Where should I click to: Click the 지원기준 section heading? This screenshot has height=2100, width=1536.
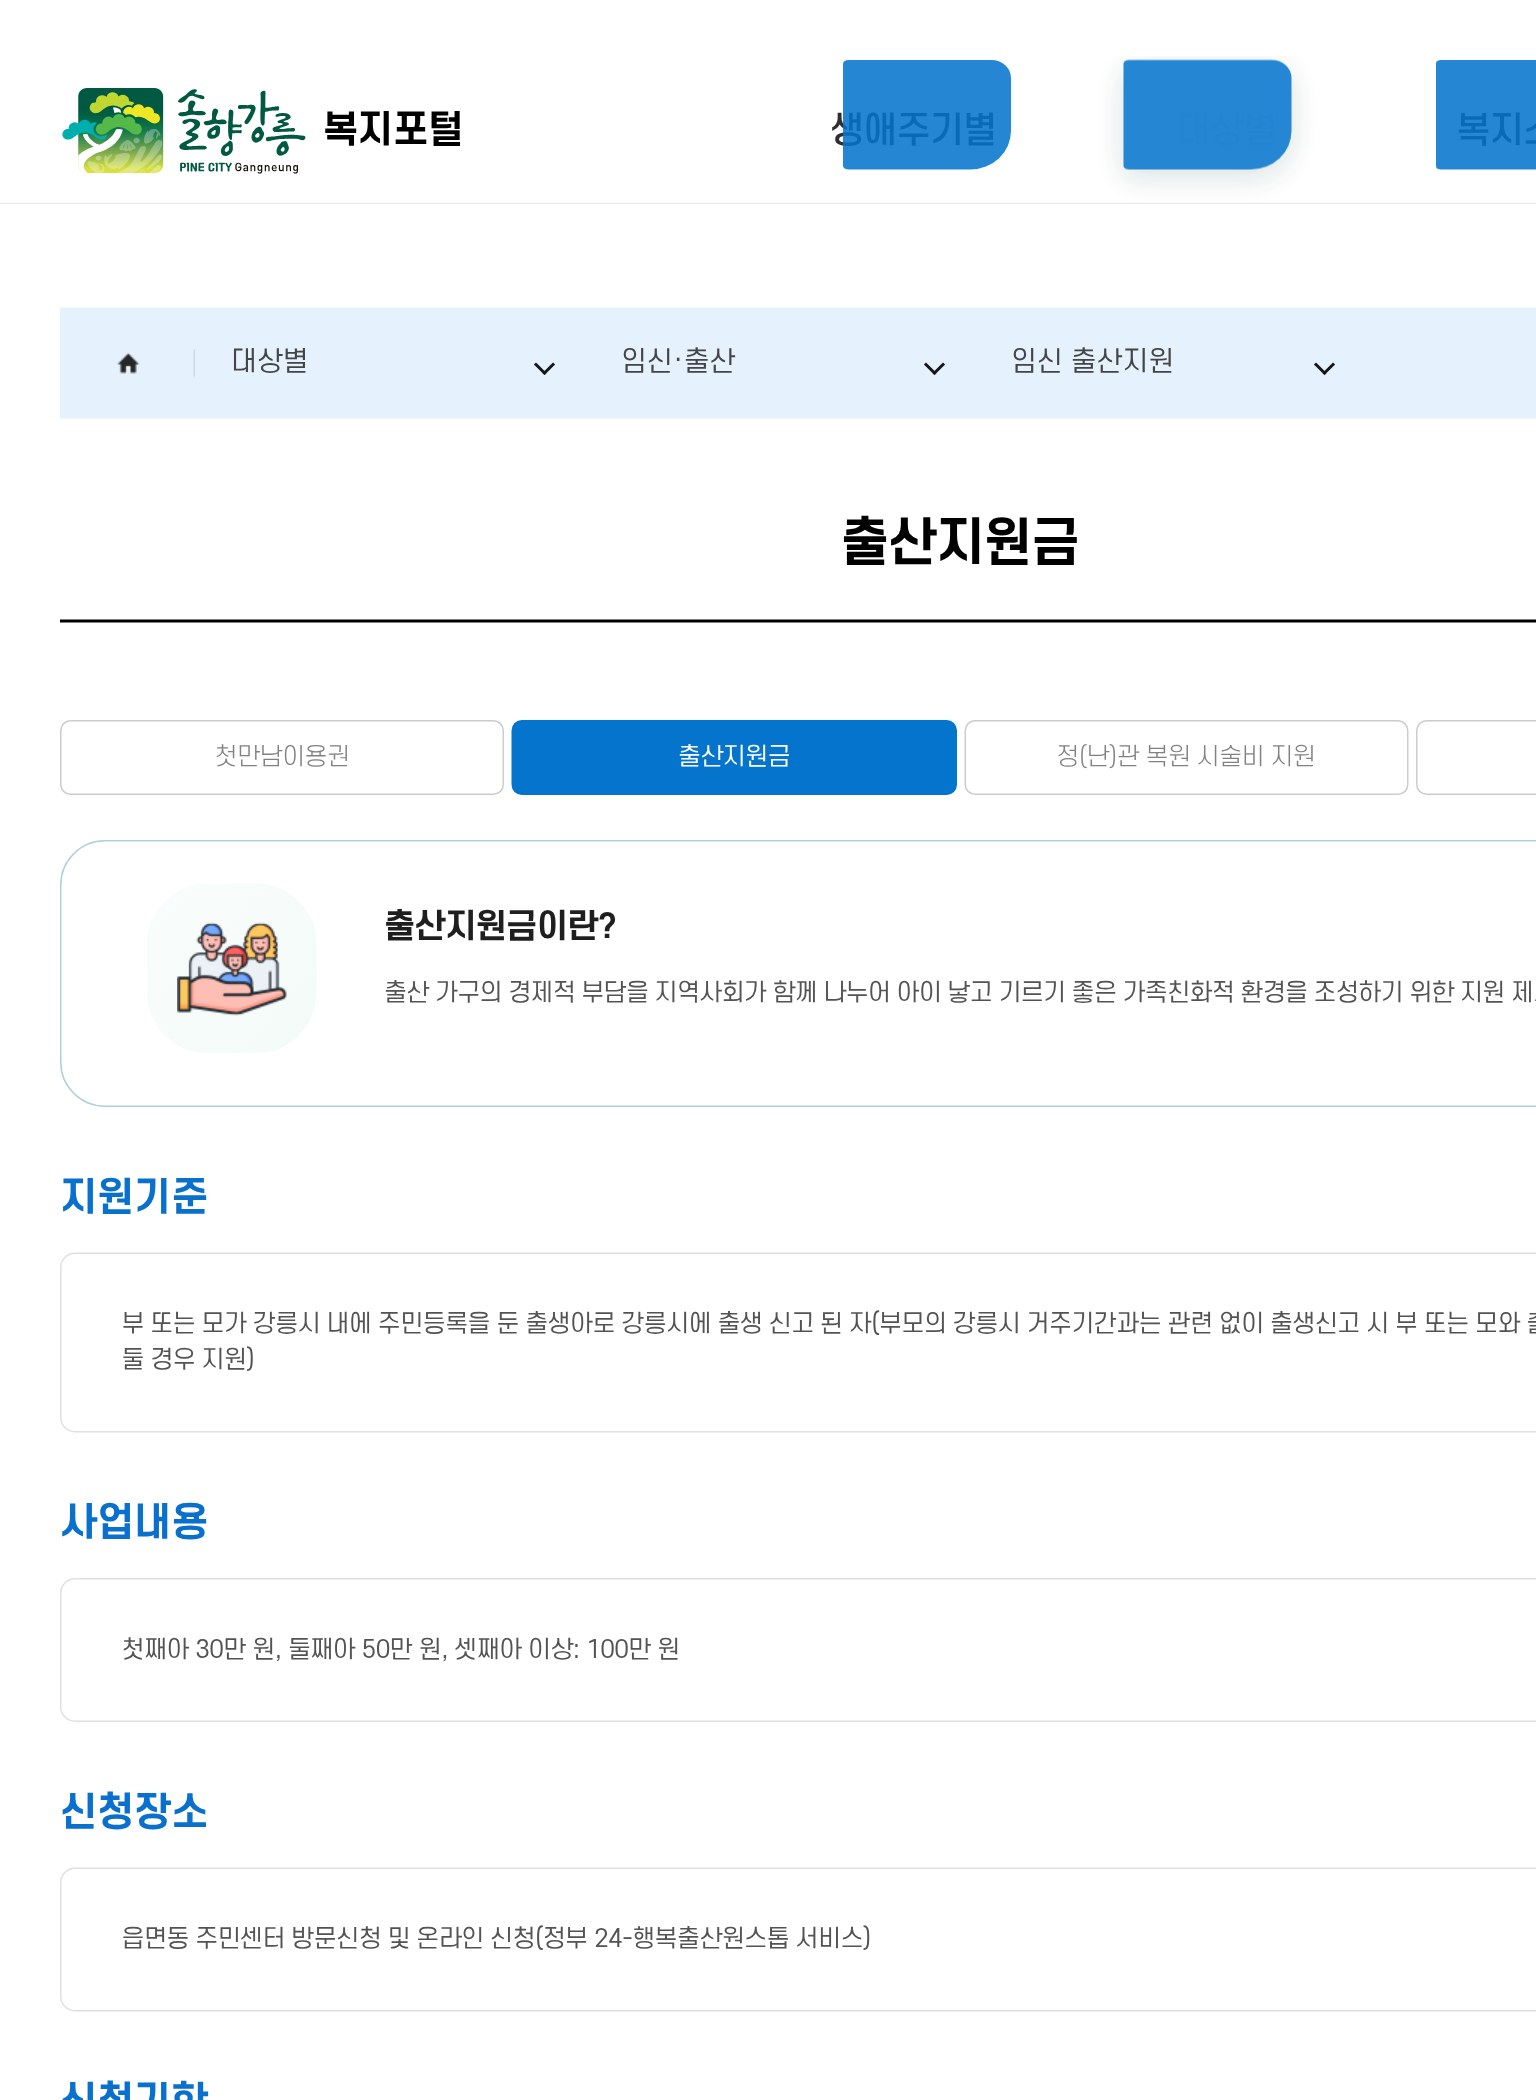(134, 1196)
